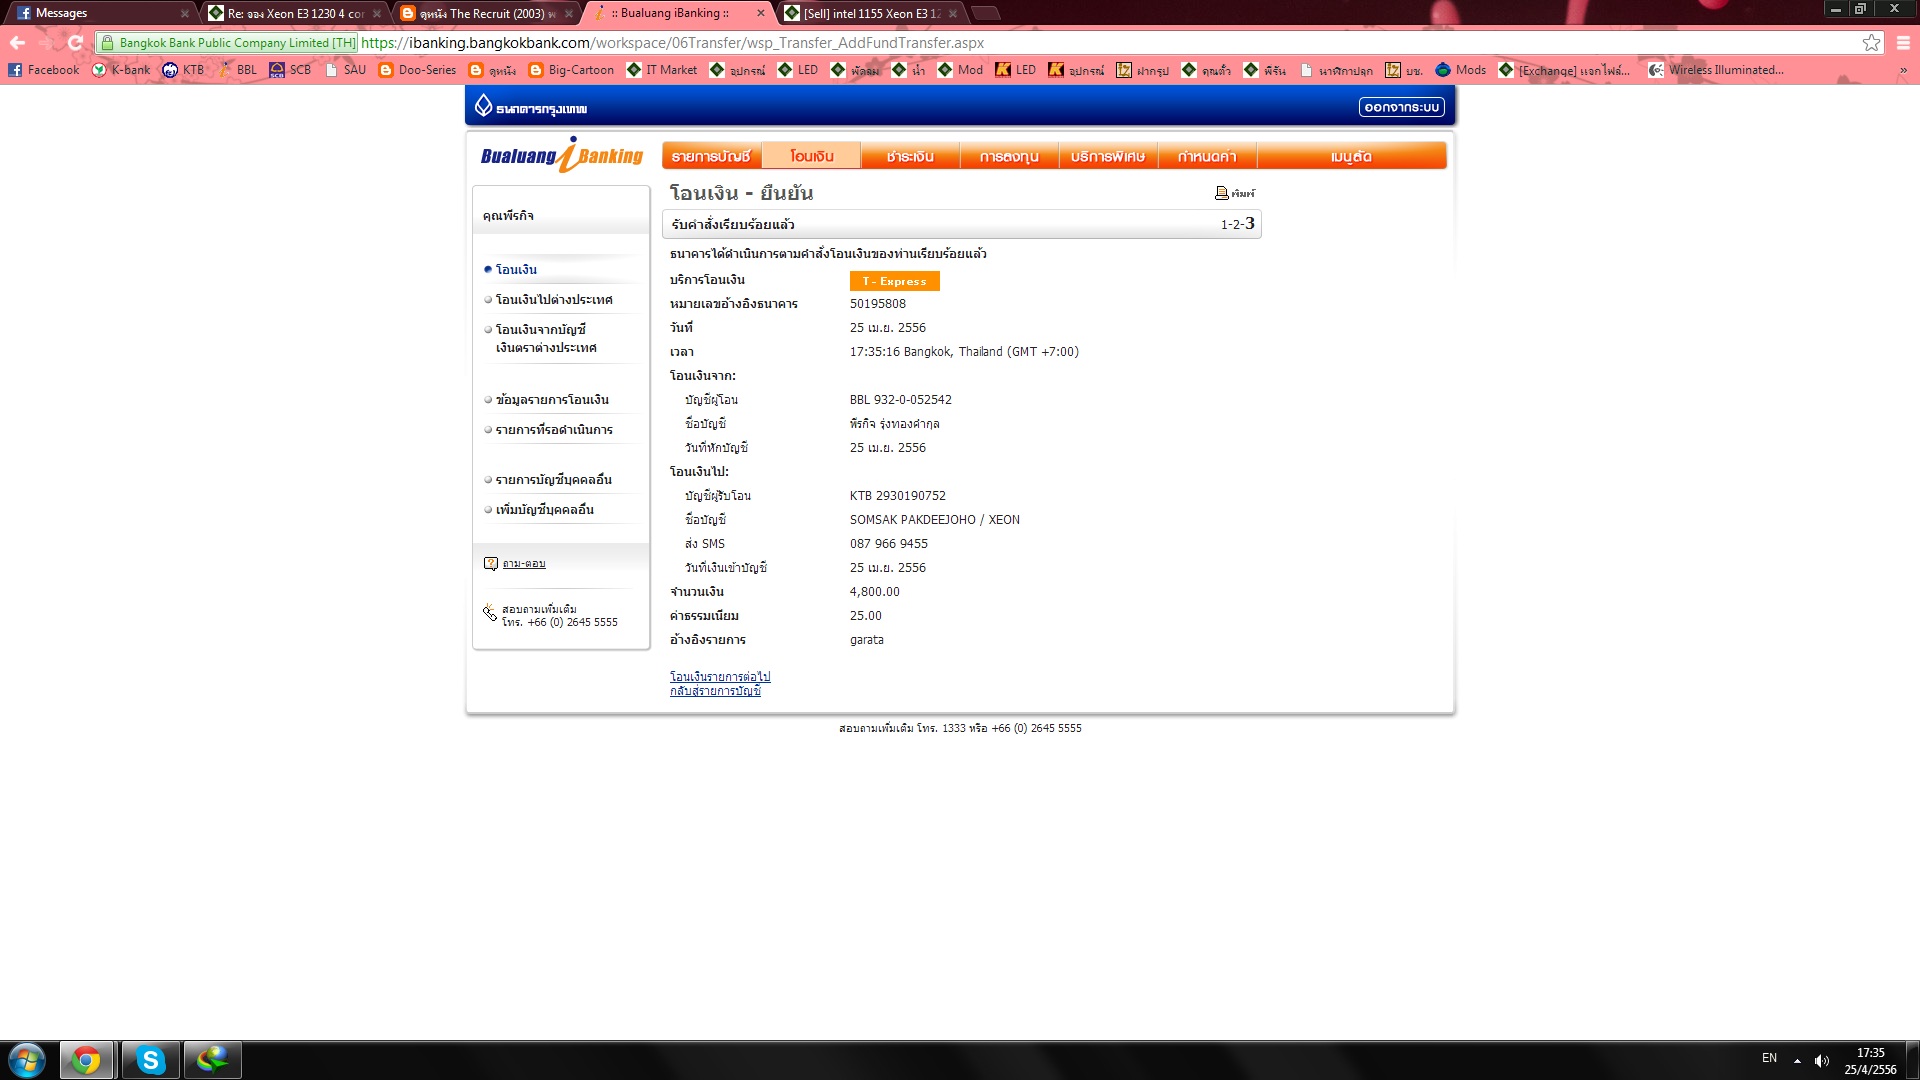Open the รายการบัญชี navigation tab

click(x=711, y=156)
